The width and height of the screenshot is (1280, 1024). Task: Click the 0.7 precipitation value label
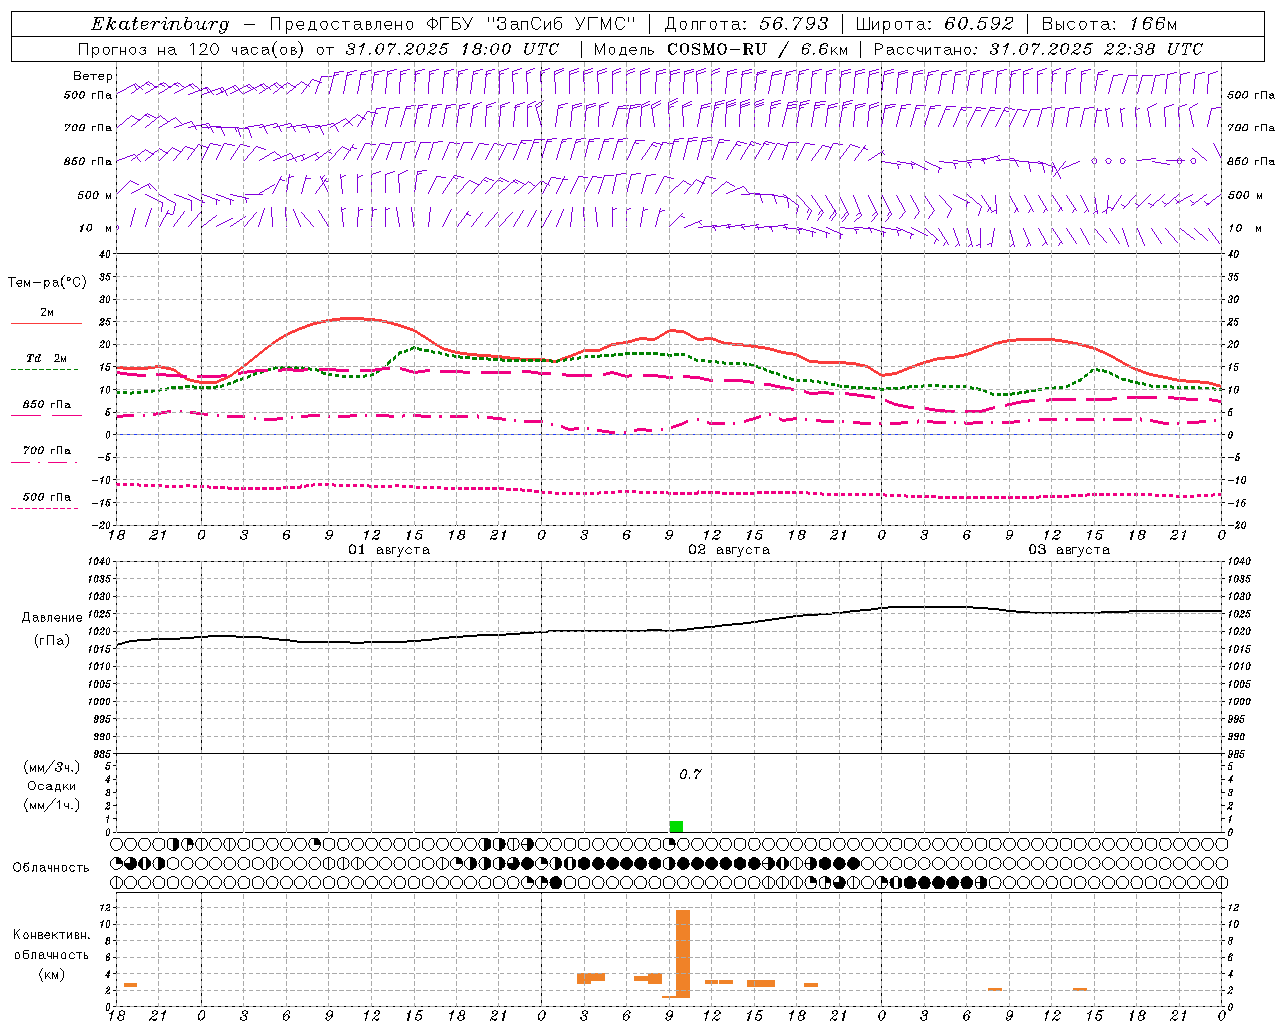pyautogui.click(x=690, y=774)
